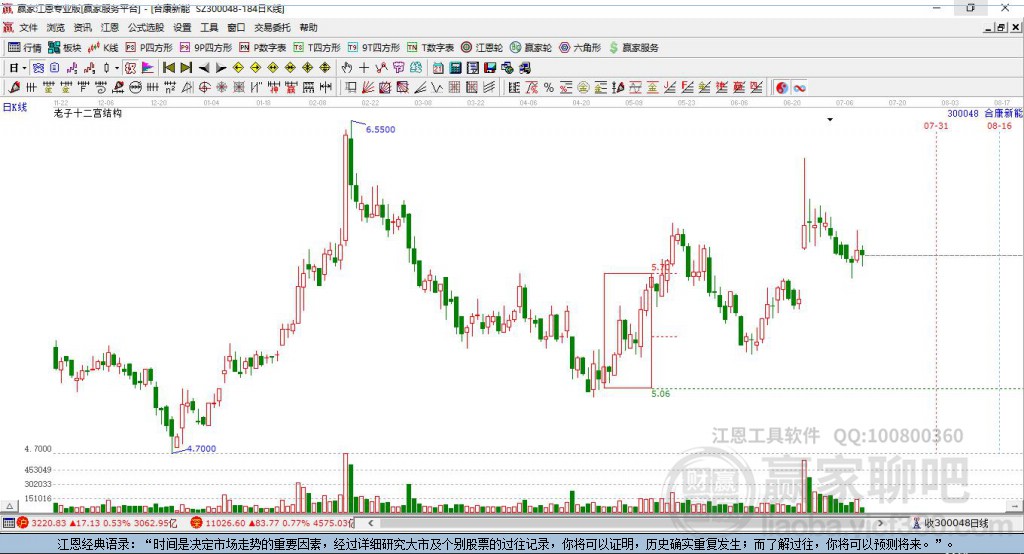Open the 赢家轮 wheel tool
The image size is (1024, 554).
(531, 48)
